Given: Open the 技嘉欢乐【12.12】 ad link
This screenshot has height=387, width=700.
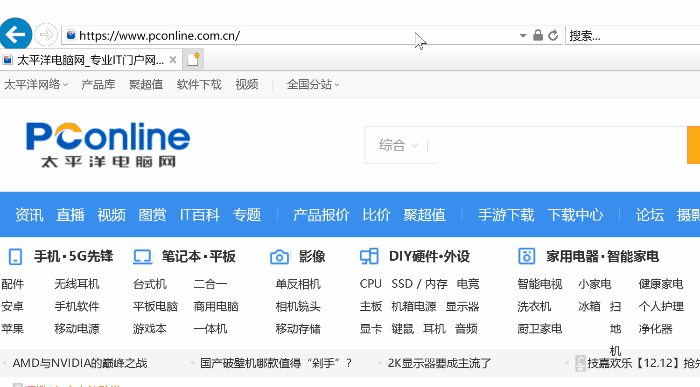Looking at the screenshot, I should pyautogui.click(x=643, y=363).
